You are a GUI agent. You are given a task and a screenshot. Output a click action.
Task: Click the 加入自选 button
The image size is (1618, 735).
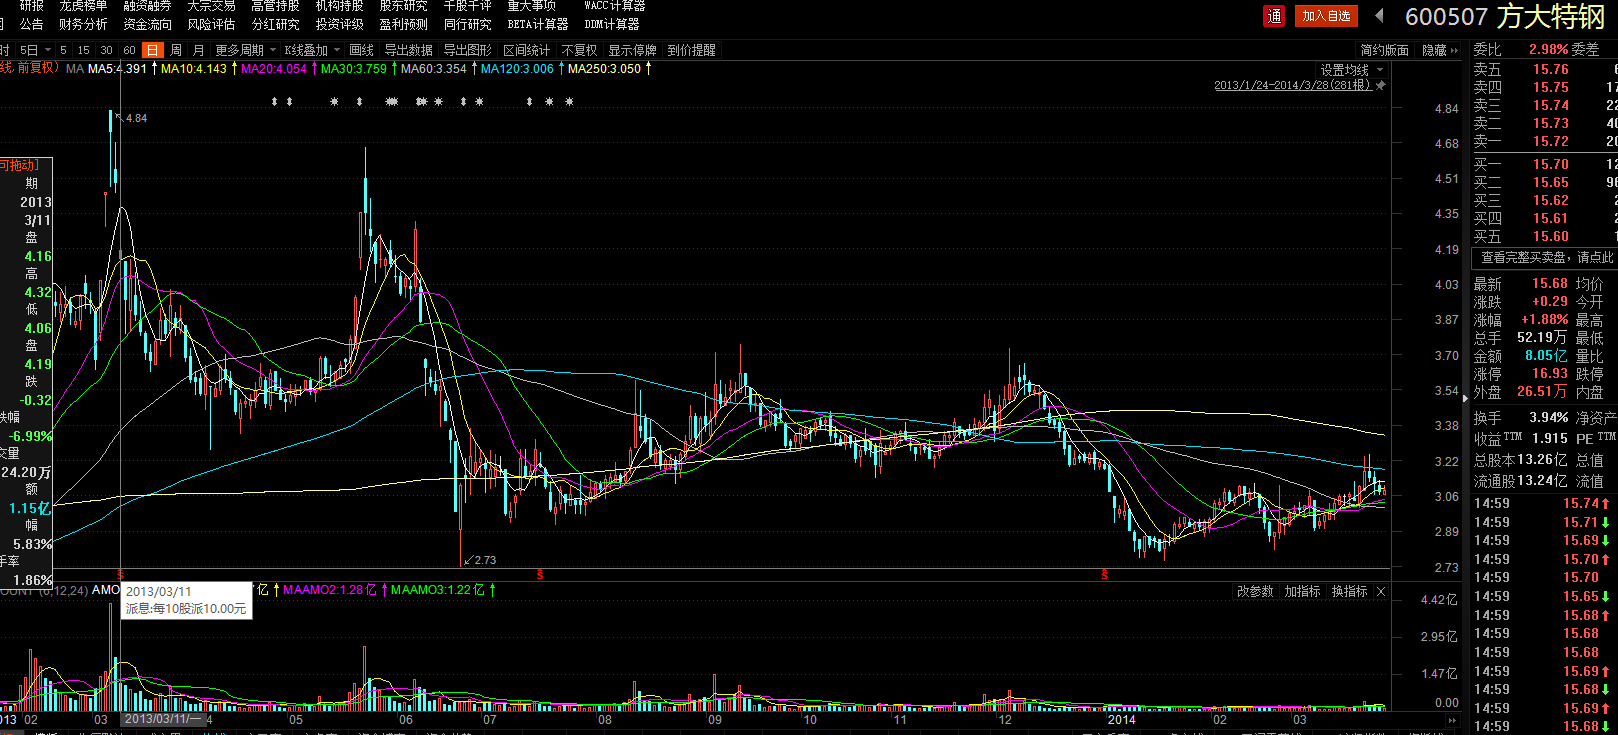click(1326, 16)
